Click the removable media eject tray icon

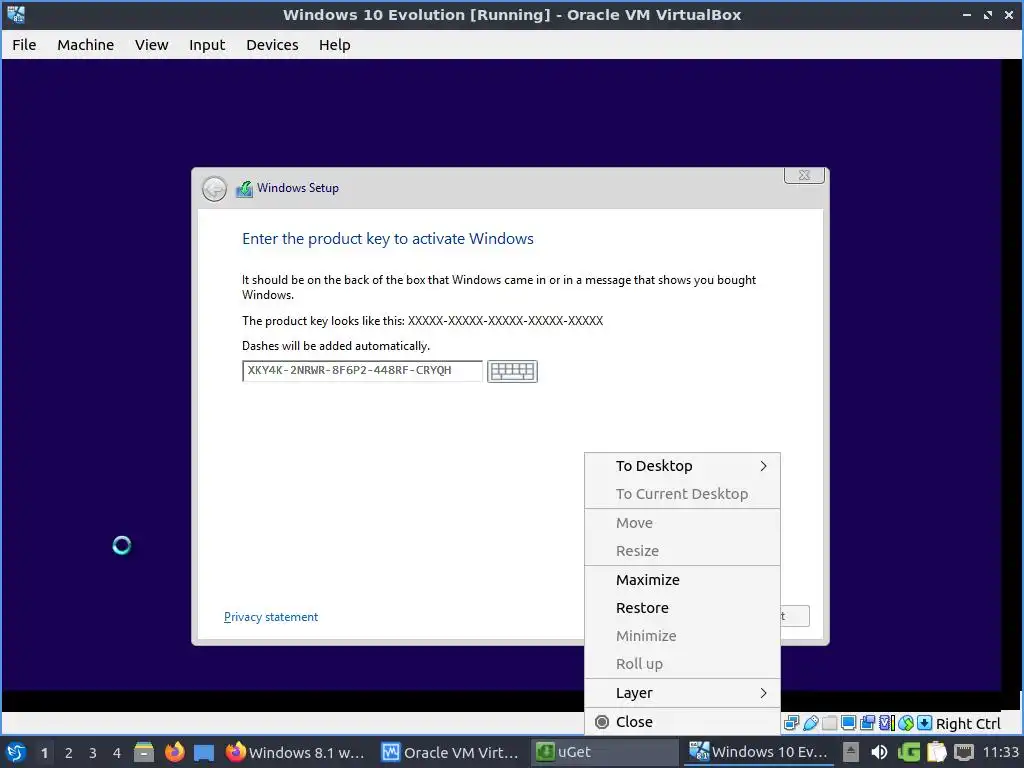tap(850, 752)
